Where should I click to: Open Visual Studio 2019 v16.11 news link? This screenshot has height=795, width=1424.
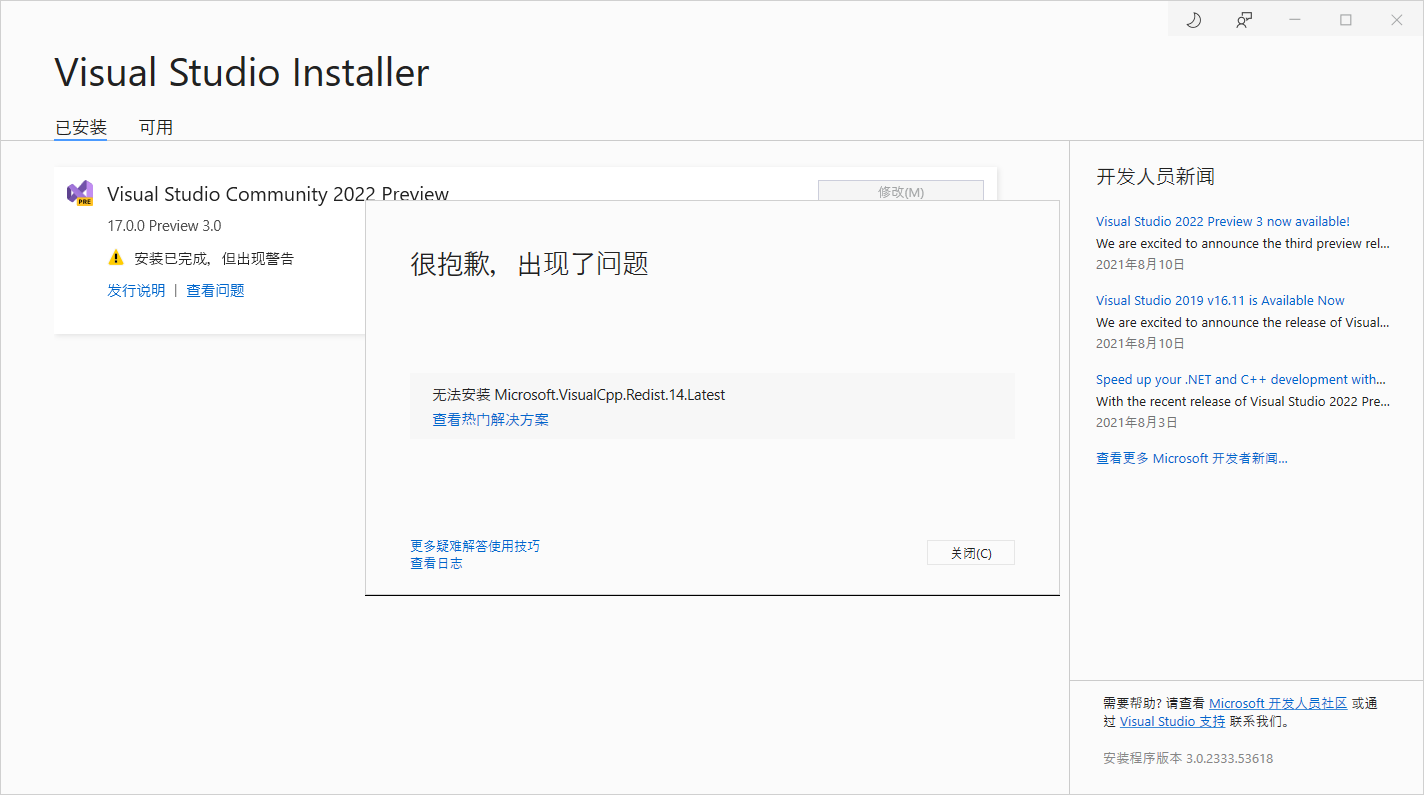click(x=1220, y=300)
